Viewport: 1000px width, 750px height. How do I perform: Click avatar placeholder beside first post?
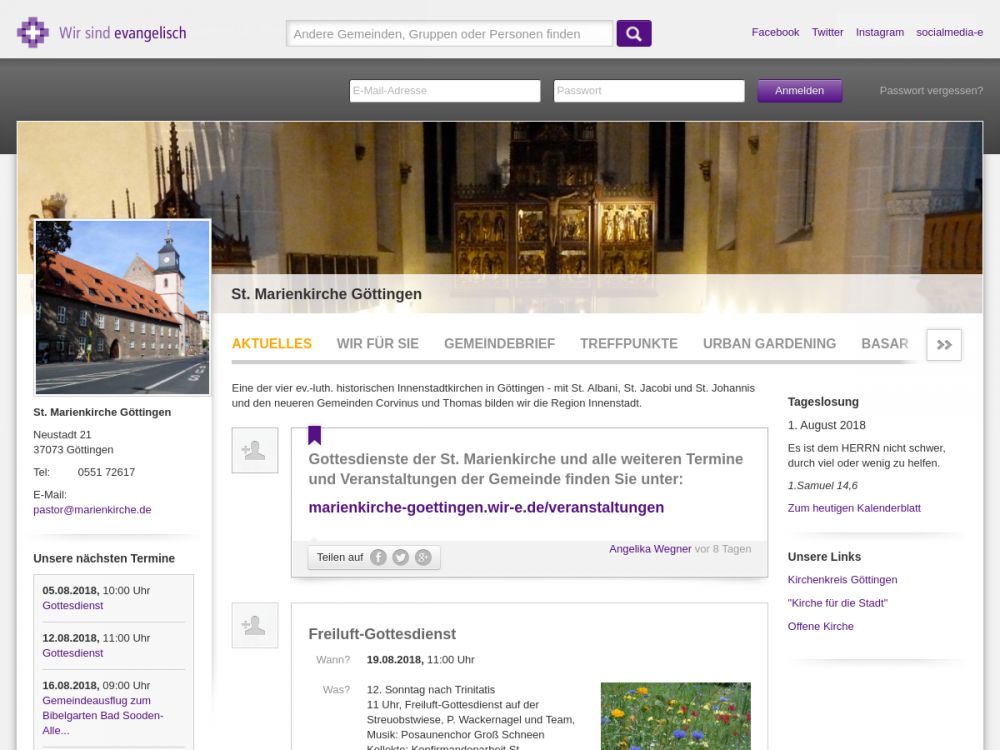click(254, 451)
